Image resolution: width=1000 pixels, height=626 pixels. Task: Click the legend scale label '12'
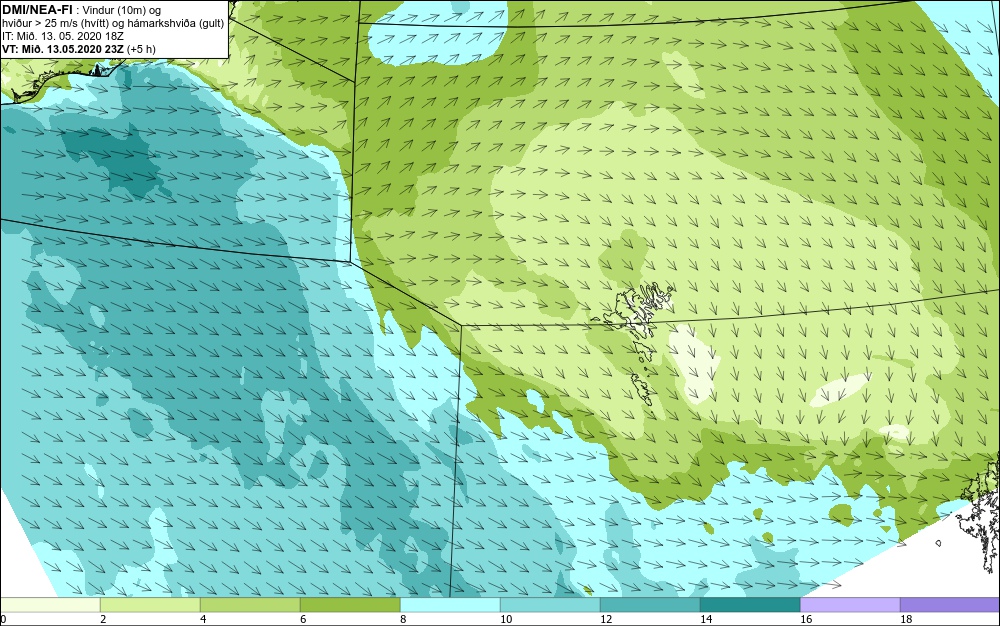click(606, 619)
